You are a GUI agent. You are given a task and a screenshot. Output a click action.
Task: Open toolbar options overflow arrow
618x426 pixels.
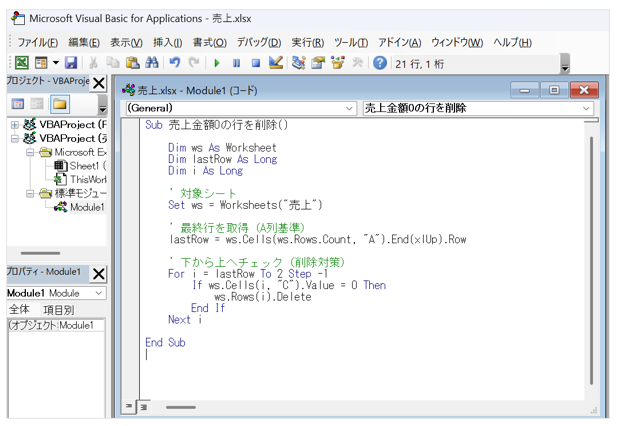click(x=565, y=64)
